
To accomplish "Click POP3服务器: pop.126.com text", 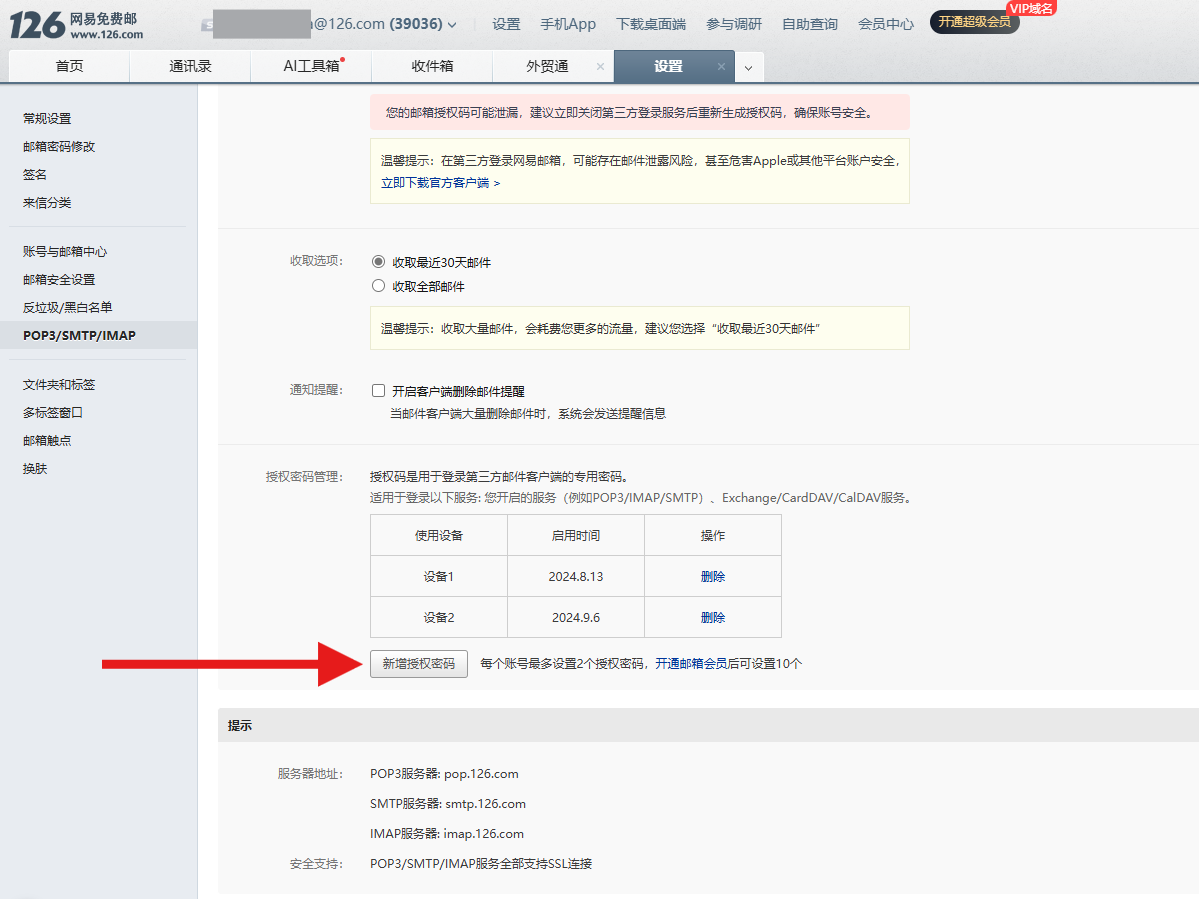I will pos(444,774).
